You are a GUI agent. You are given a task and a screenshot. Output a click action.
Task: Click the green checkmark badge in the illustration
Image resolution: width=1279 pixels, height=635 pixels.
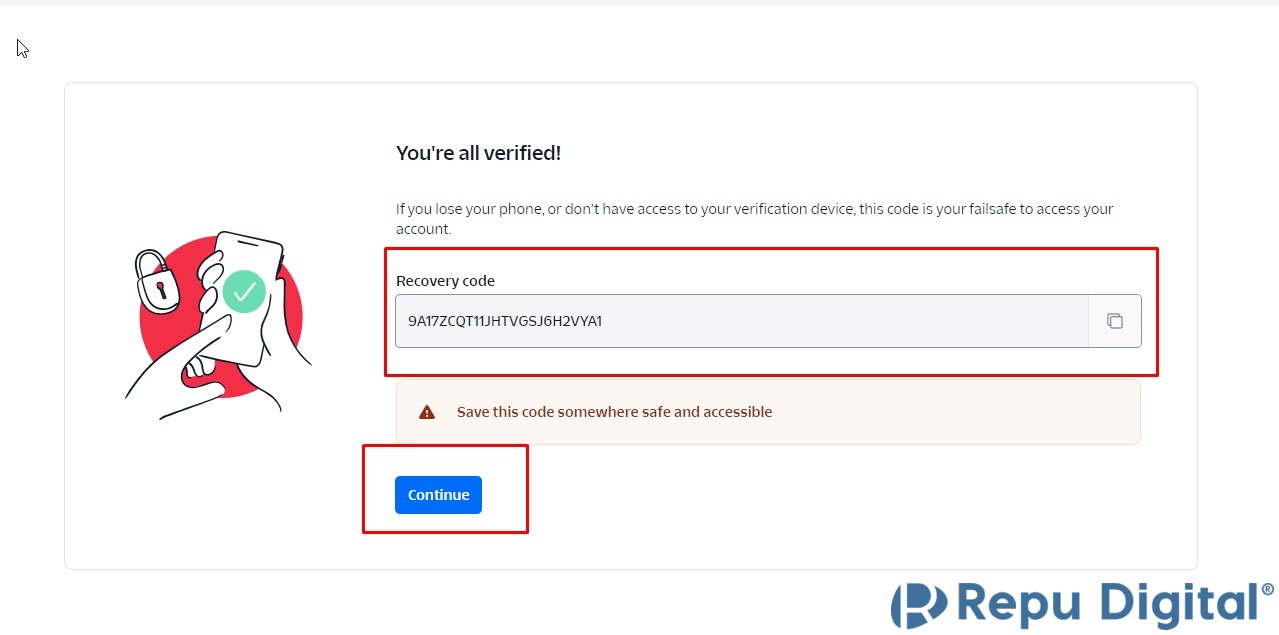(243, 291)
